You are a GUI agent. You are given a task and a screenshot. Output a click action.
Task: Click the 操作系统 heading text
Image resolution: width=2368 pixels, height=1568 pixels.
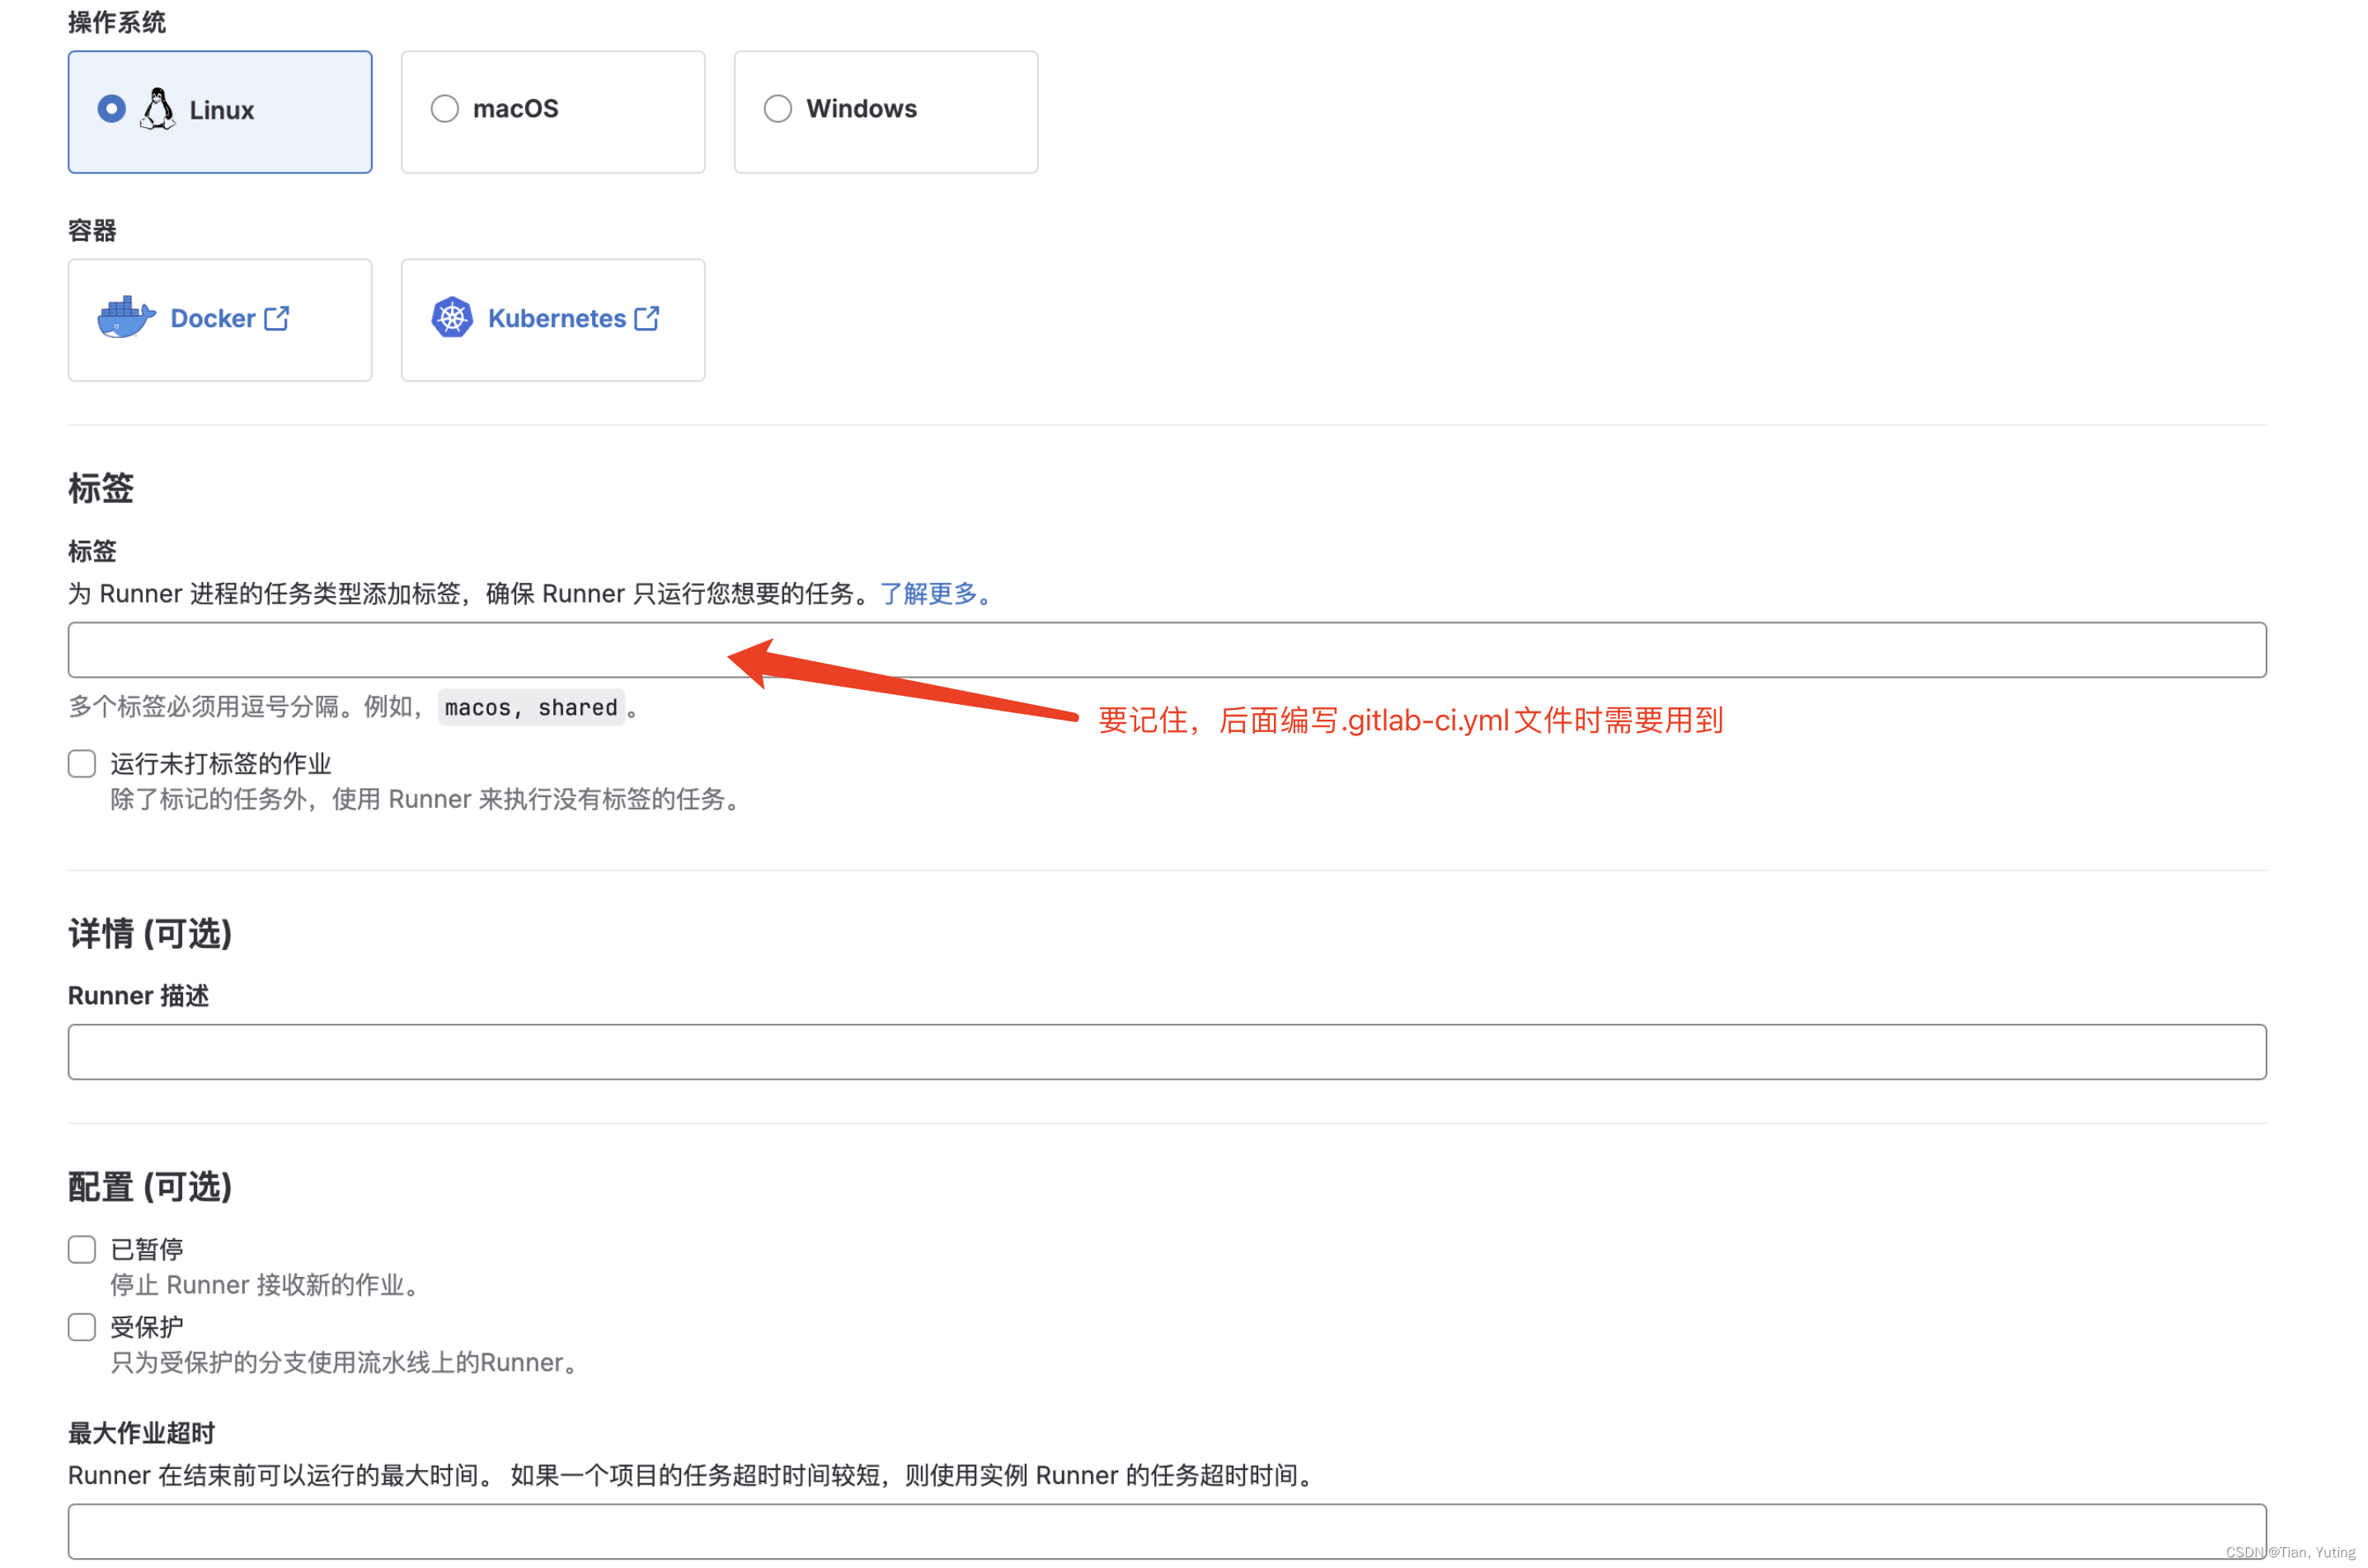coord(117,22)
